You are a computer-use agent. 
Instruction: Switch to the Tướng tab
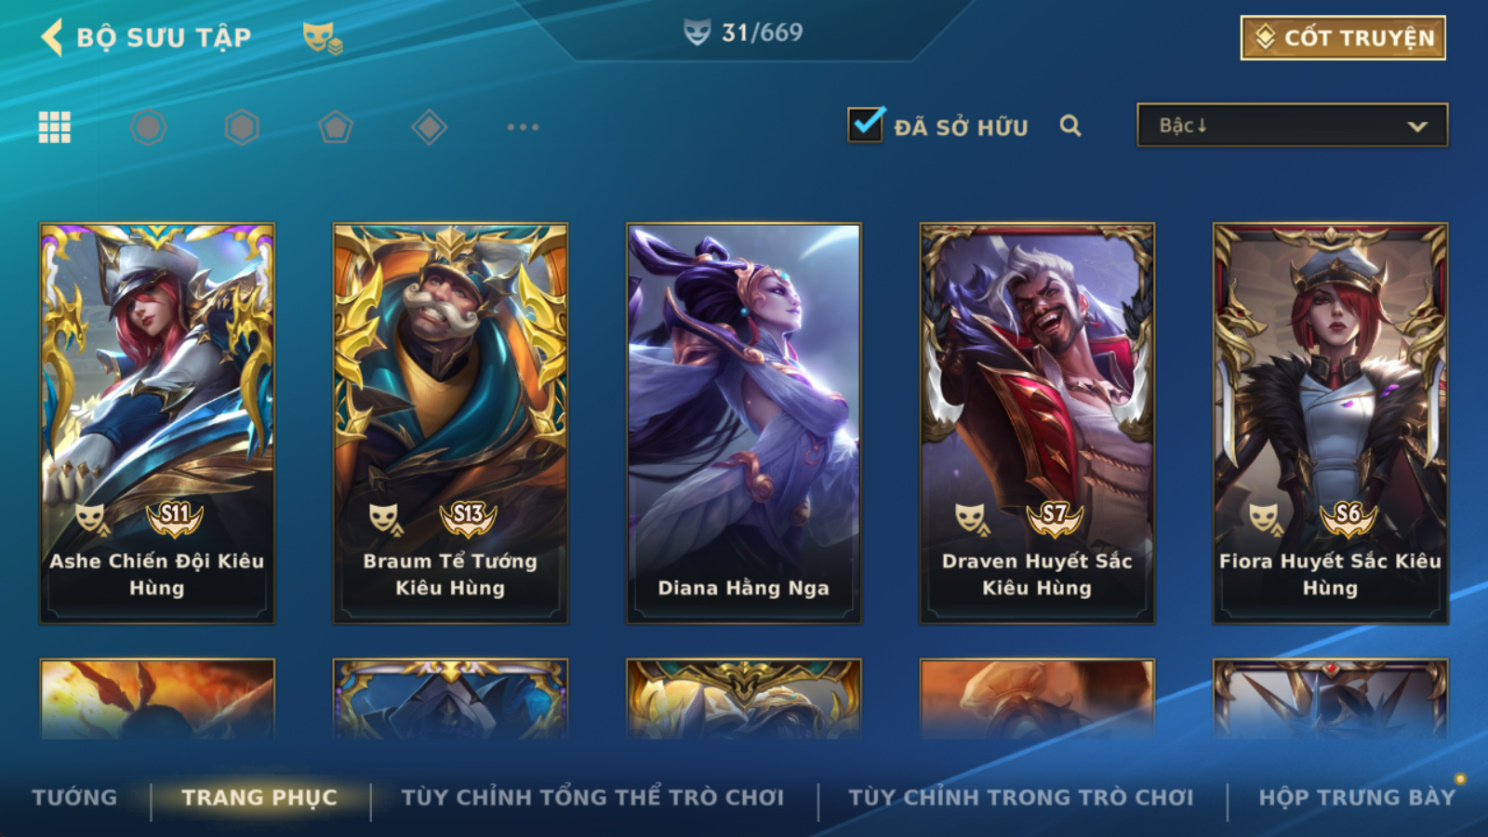[75, 797]
